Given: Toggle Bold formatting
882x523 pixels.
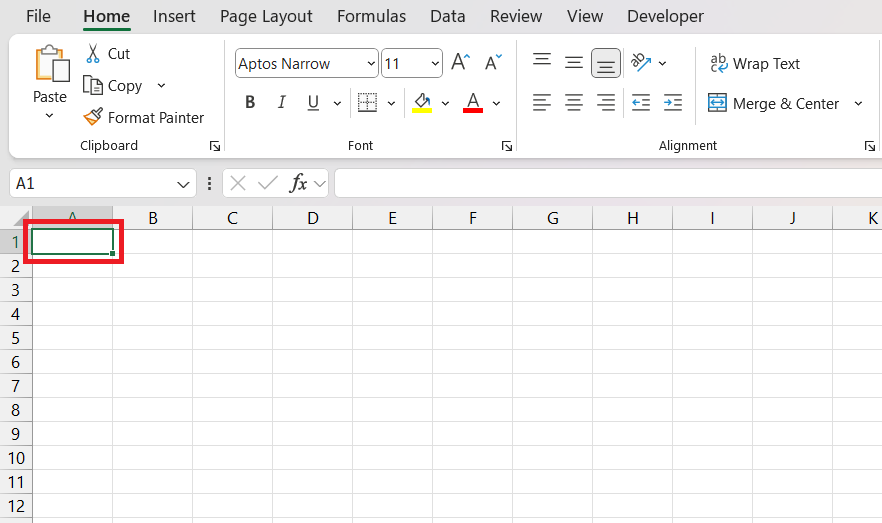Looking at the screenshot, I should (x=250, y=102).
